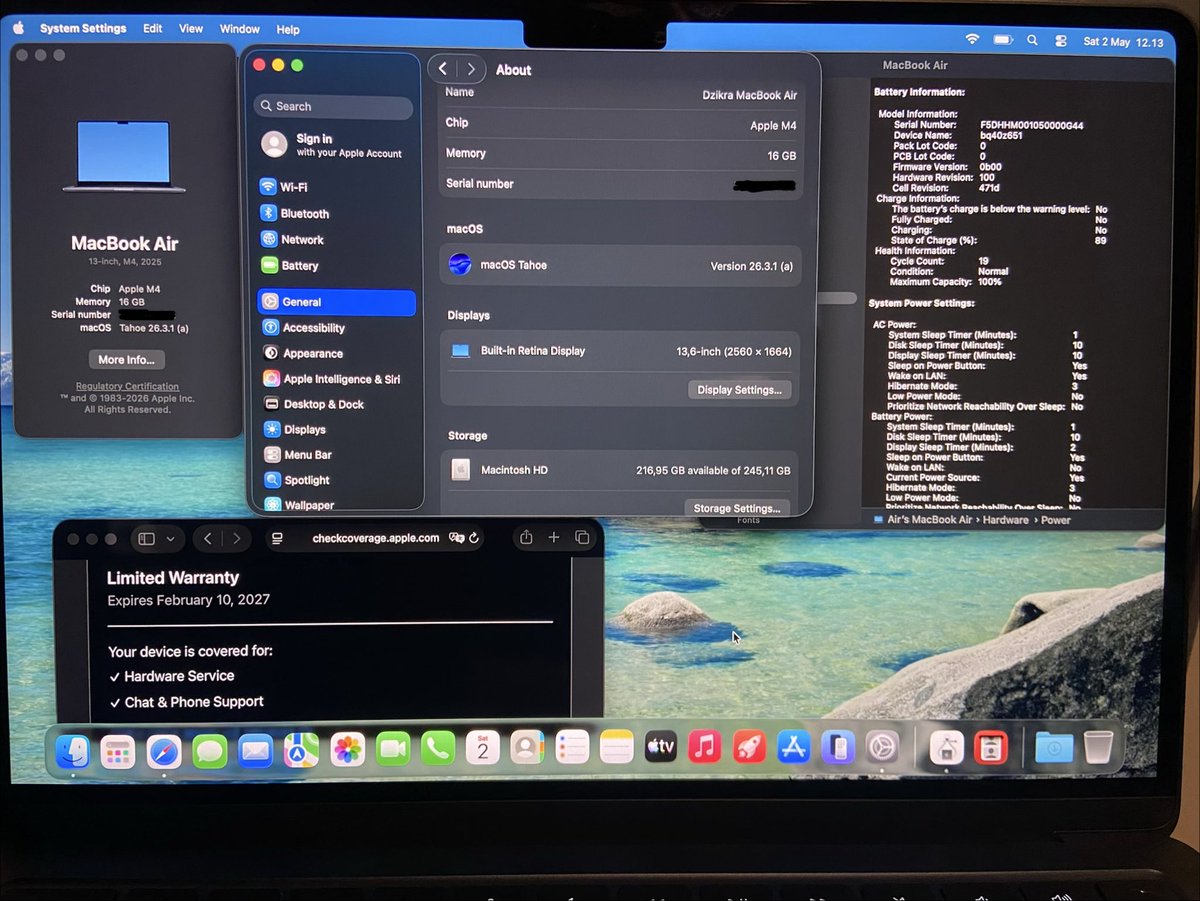The image size is (1200, 901).
Task: Open the Help menu
Action: [x=288, y=30]
